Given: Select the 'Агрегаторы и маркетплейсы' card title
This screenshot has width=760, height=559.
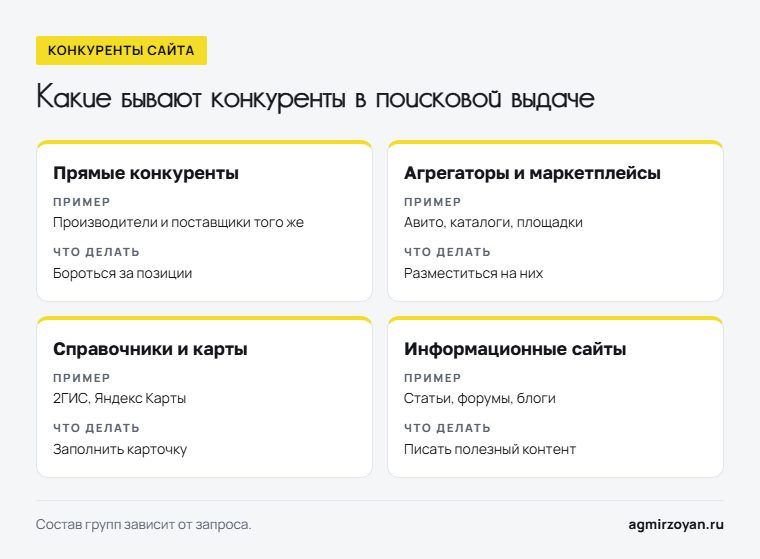Looking at the screenshot, I should point(532,173).
